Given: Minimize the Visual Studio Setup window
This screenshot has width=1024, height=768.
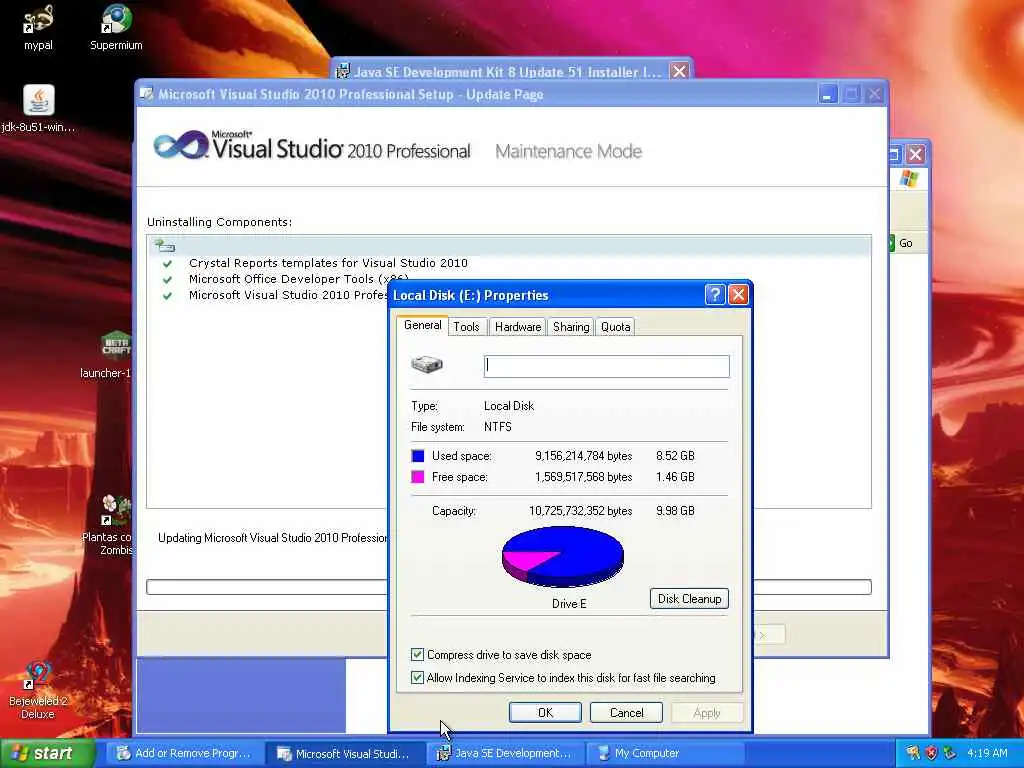Looking at the screenshot, I should point(827,95).
